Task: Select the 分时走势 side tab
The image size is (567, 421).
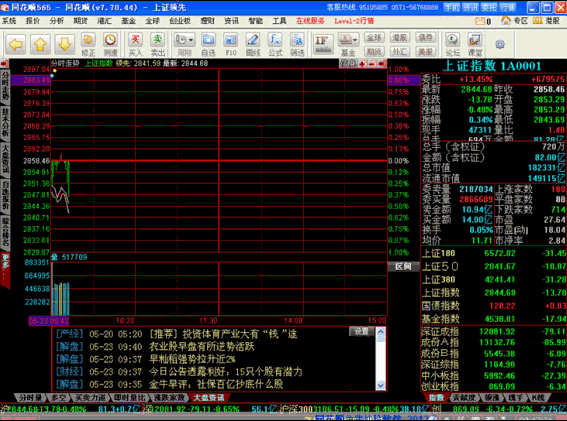Action: coord(5,86)
